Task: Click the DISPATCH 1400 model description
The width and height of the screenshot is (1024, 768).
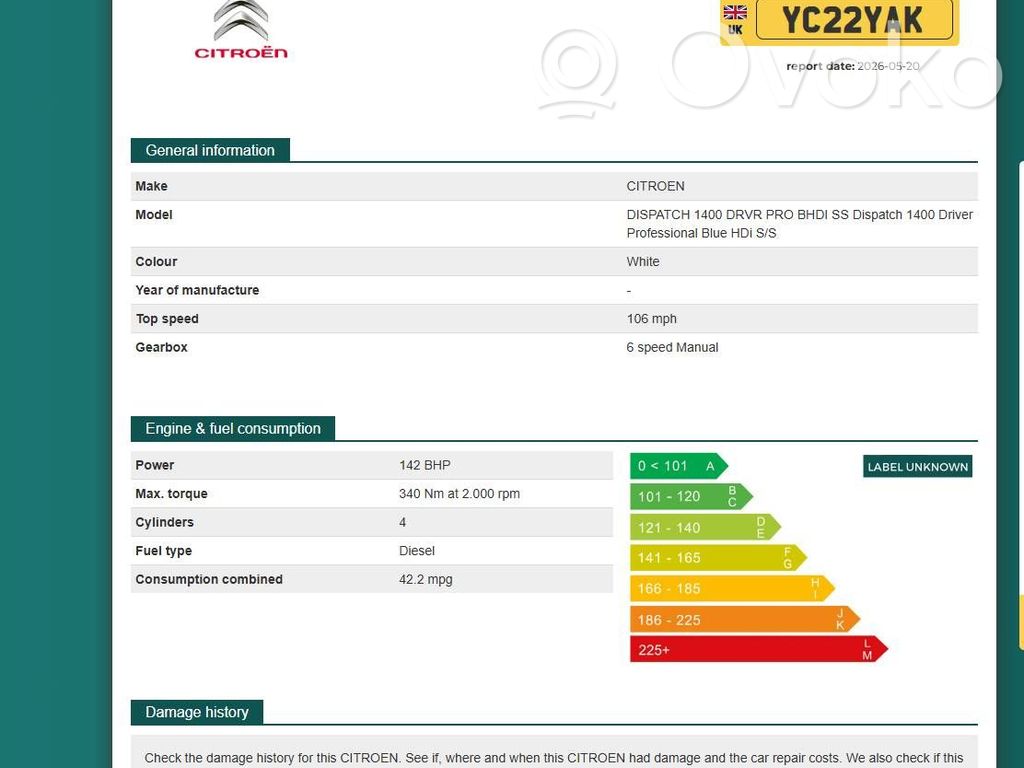Action: [799, 223]
